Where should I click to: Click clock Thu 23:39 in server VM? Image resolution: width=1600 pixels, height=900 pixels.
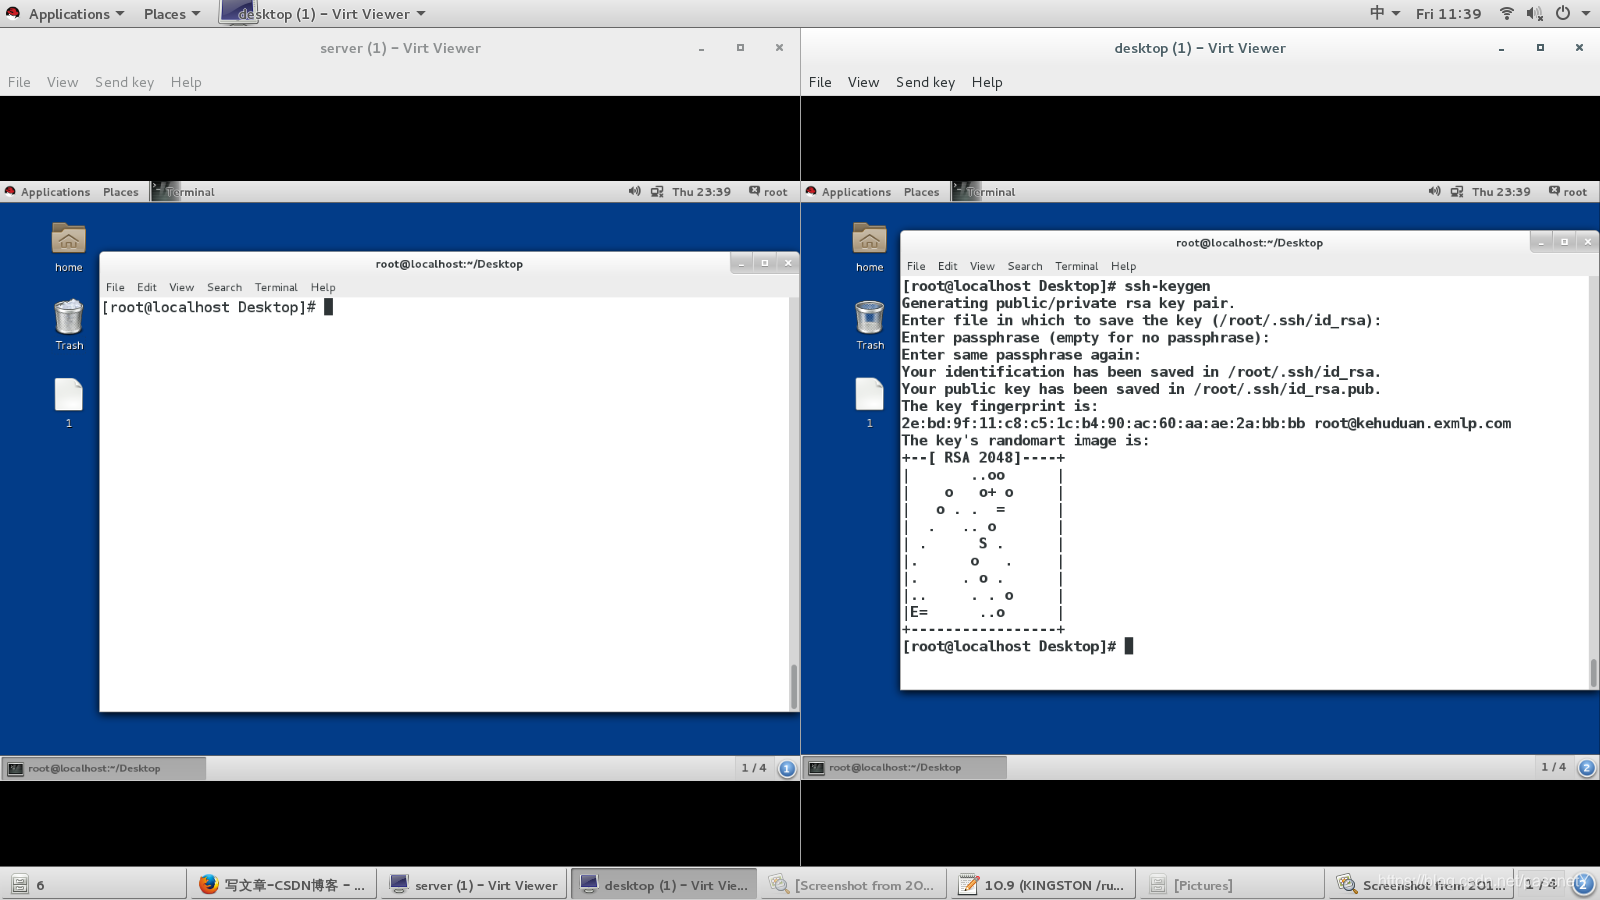[701, 191]
